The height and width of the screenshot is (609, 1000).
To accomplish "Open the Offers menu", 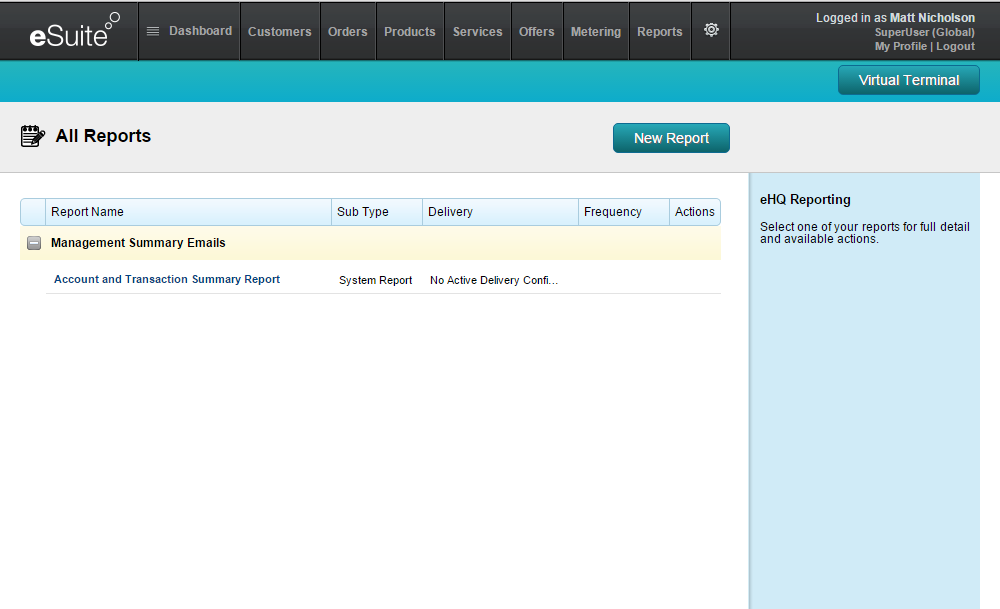I will pos(536,32).
